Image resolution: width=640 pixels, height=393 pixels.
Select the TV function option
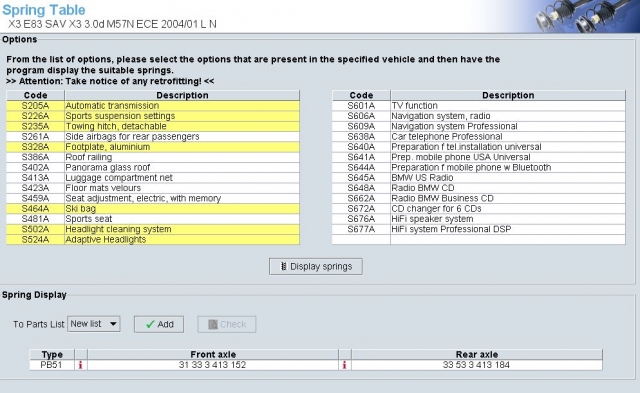(479, 106)
